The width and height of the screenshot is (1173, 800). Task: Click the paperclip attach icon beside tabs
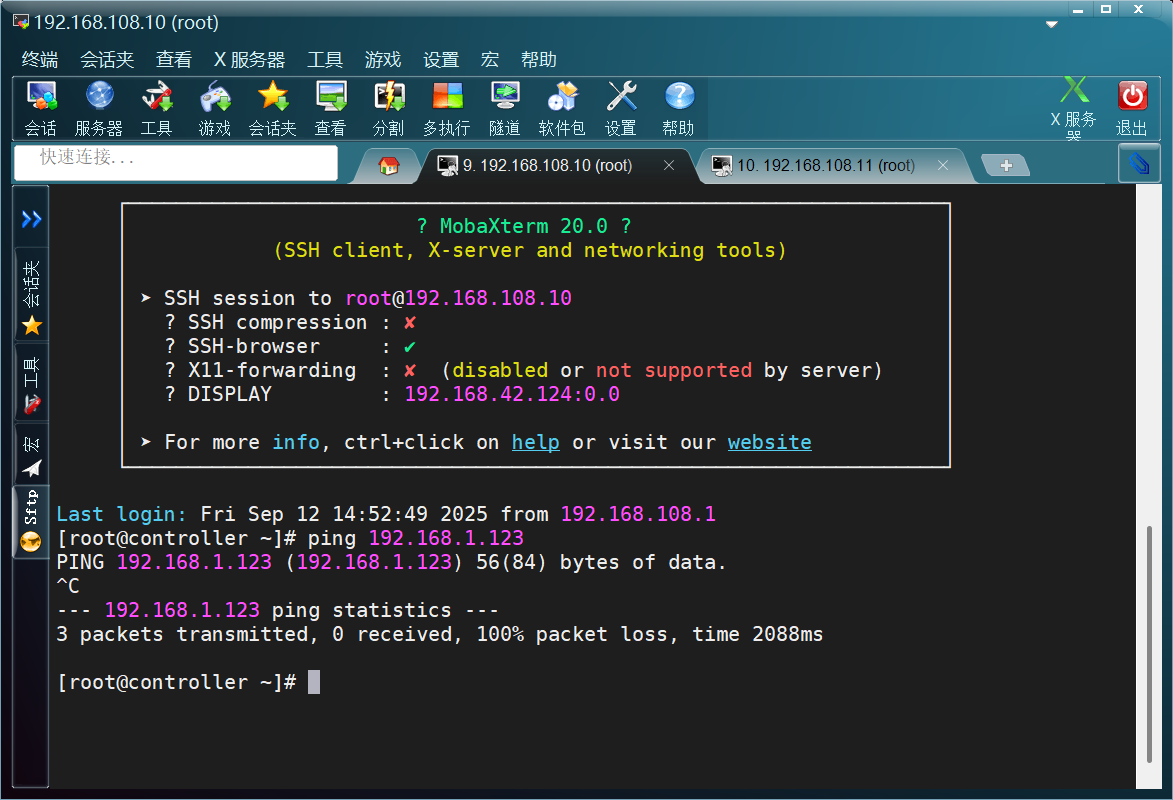1139,163
